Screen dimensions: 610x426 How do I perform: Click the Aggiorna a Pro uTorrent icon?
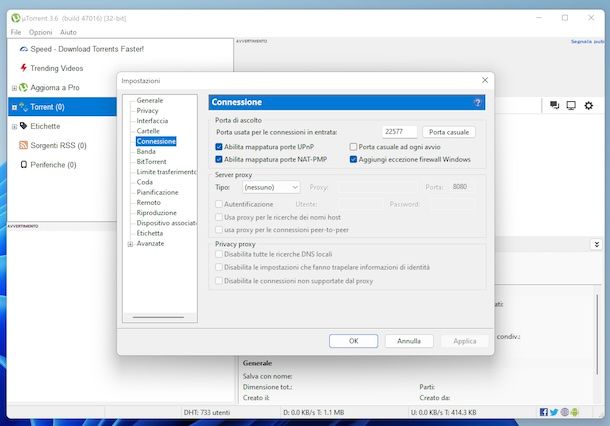click(x=24, y=88)
